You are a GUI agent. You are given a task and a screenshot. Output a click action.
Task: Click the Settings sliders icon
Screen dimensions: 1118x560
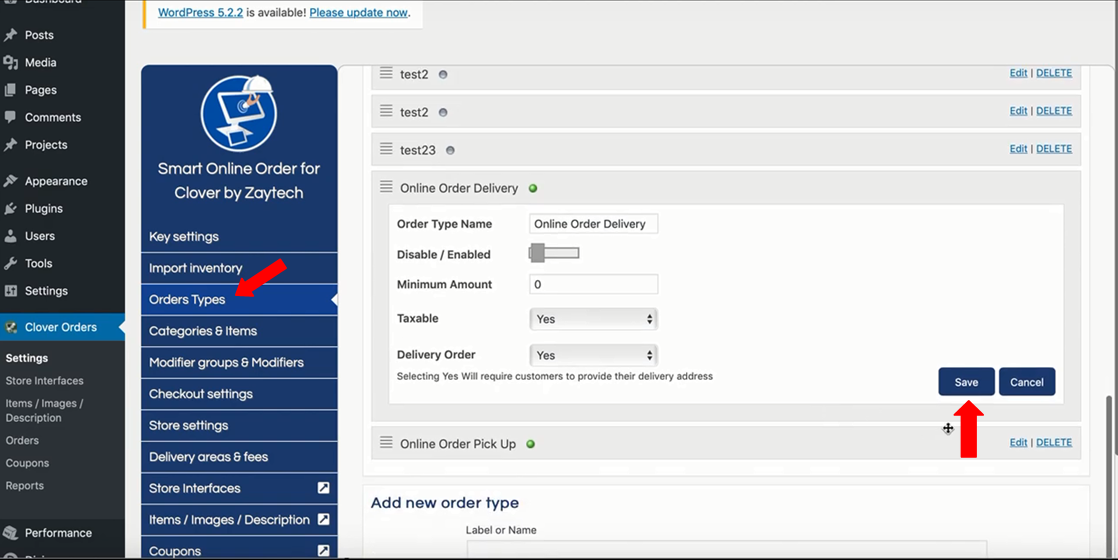click(x=11, y=291)
